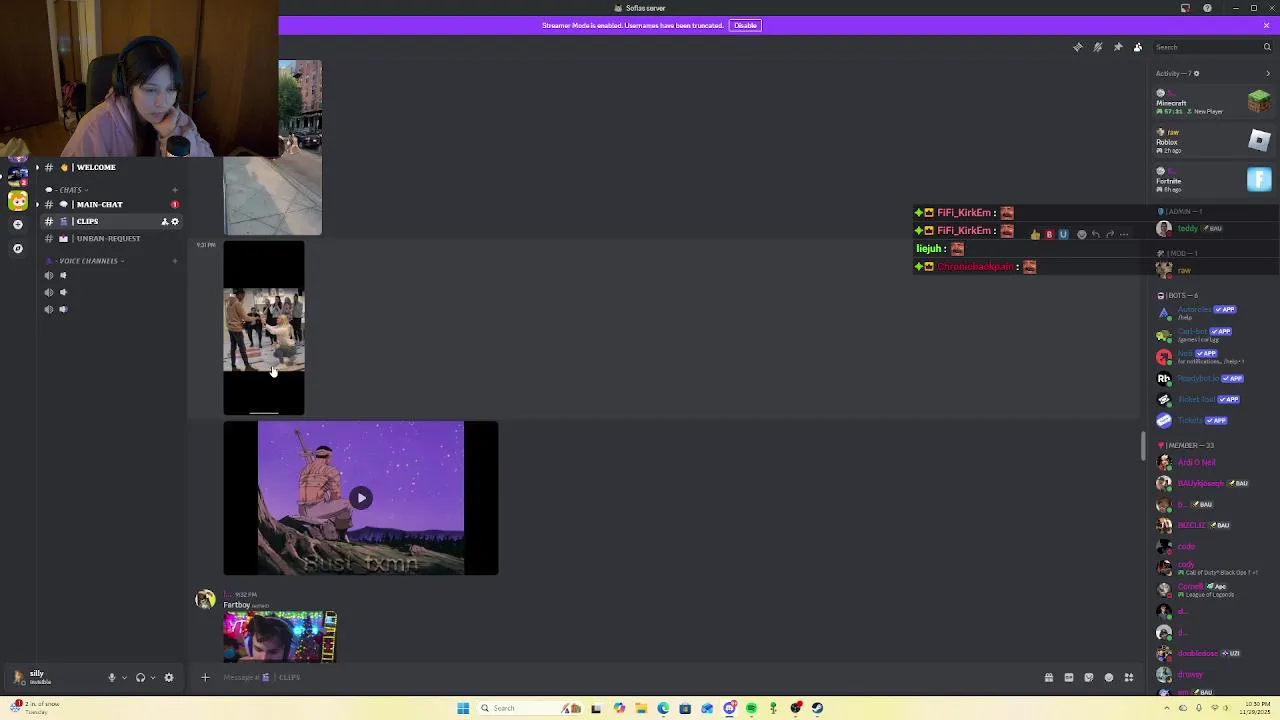
Task: Reply to the hovered message
Action: click(x=1096, y=235)
